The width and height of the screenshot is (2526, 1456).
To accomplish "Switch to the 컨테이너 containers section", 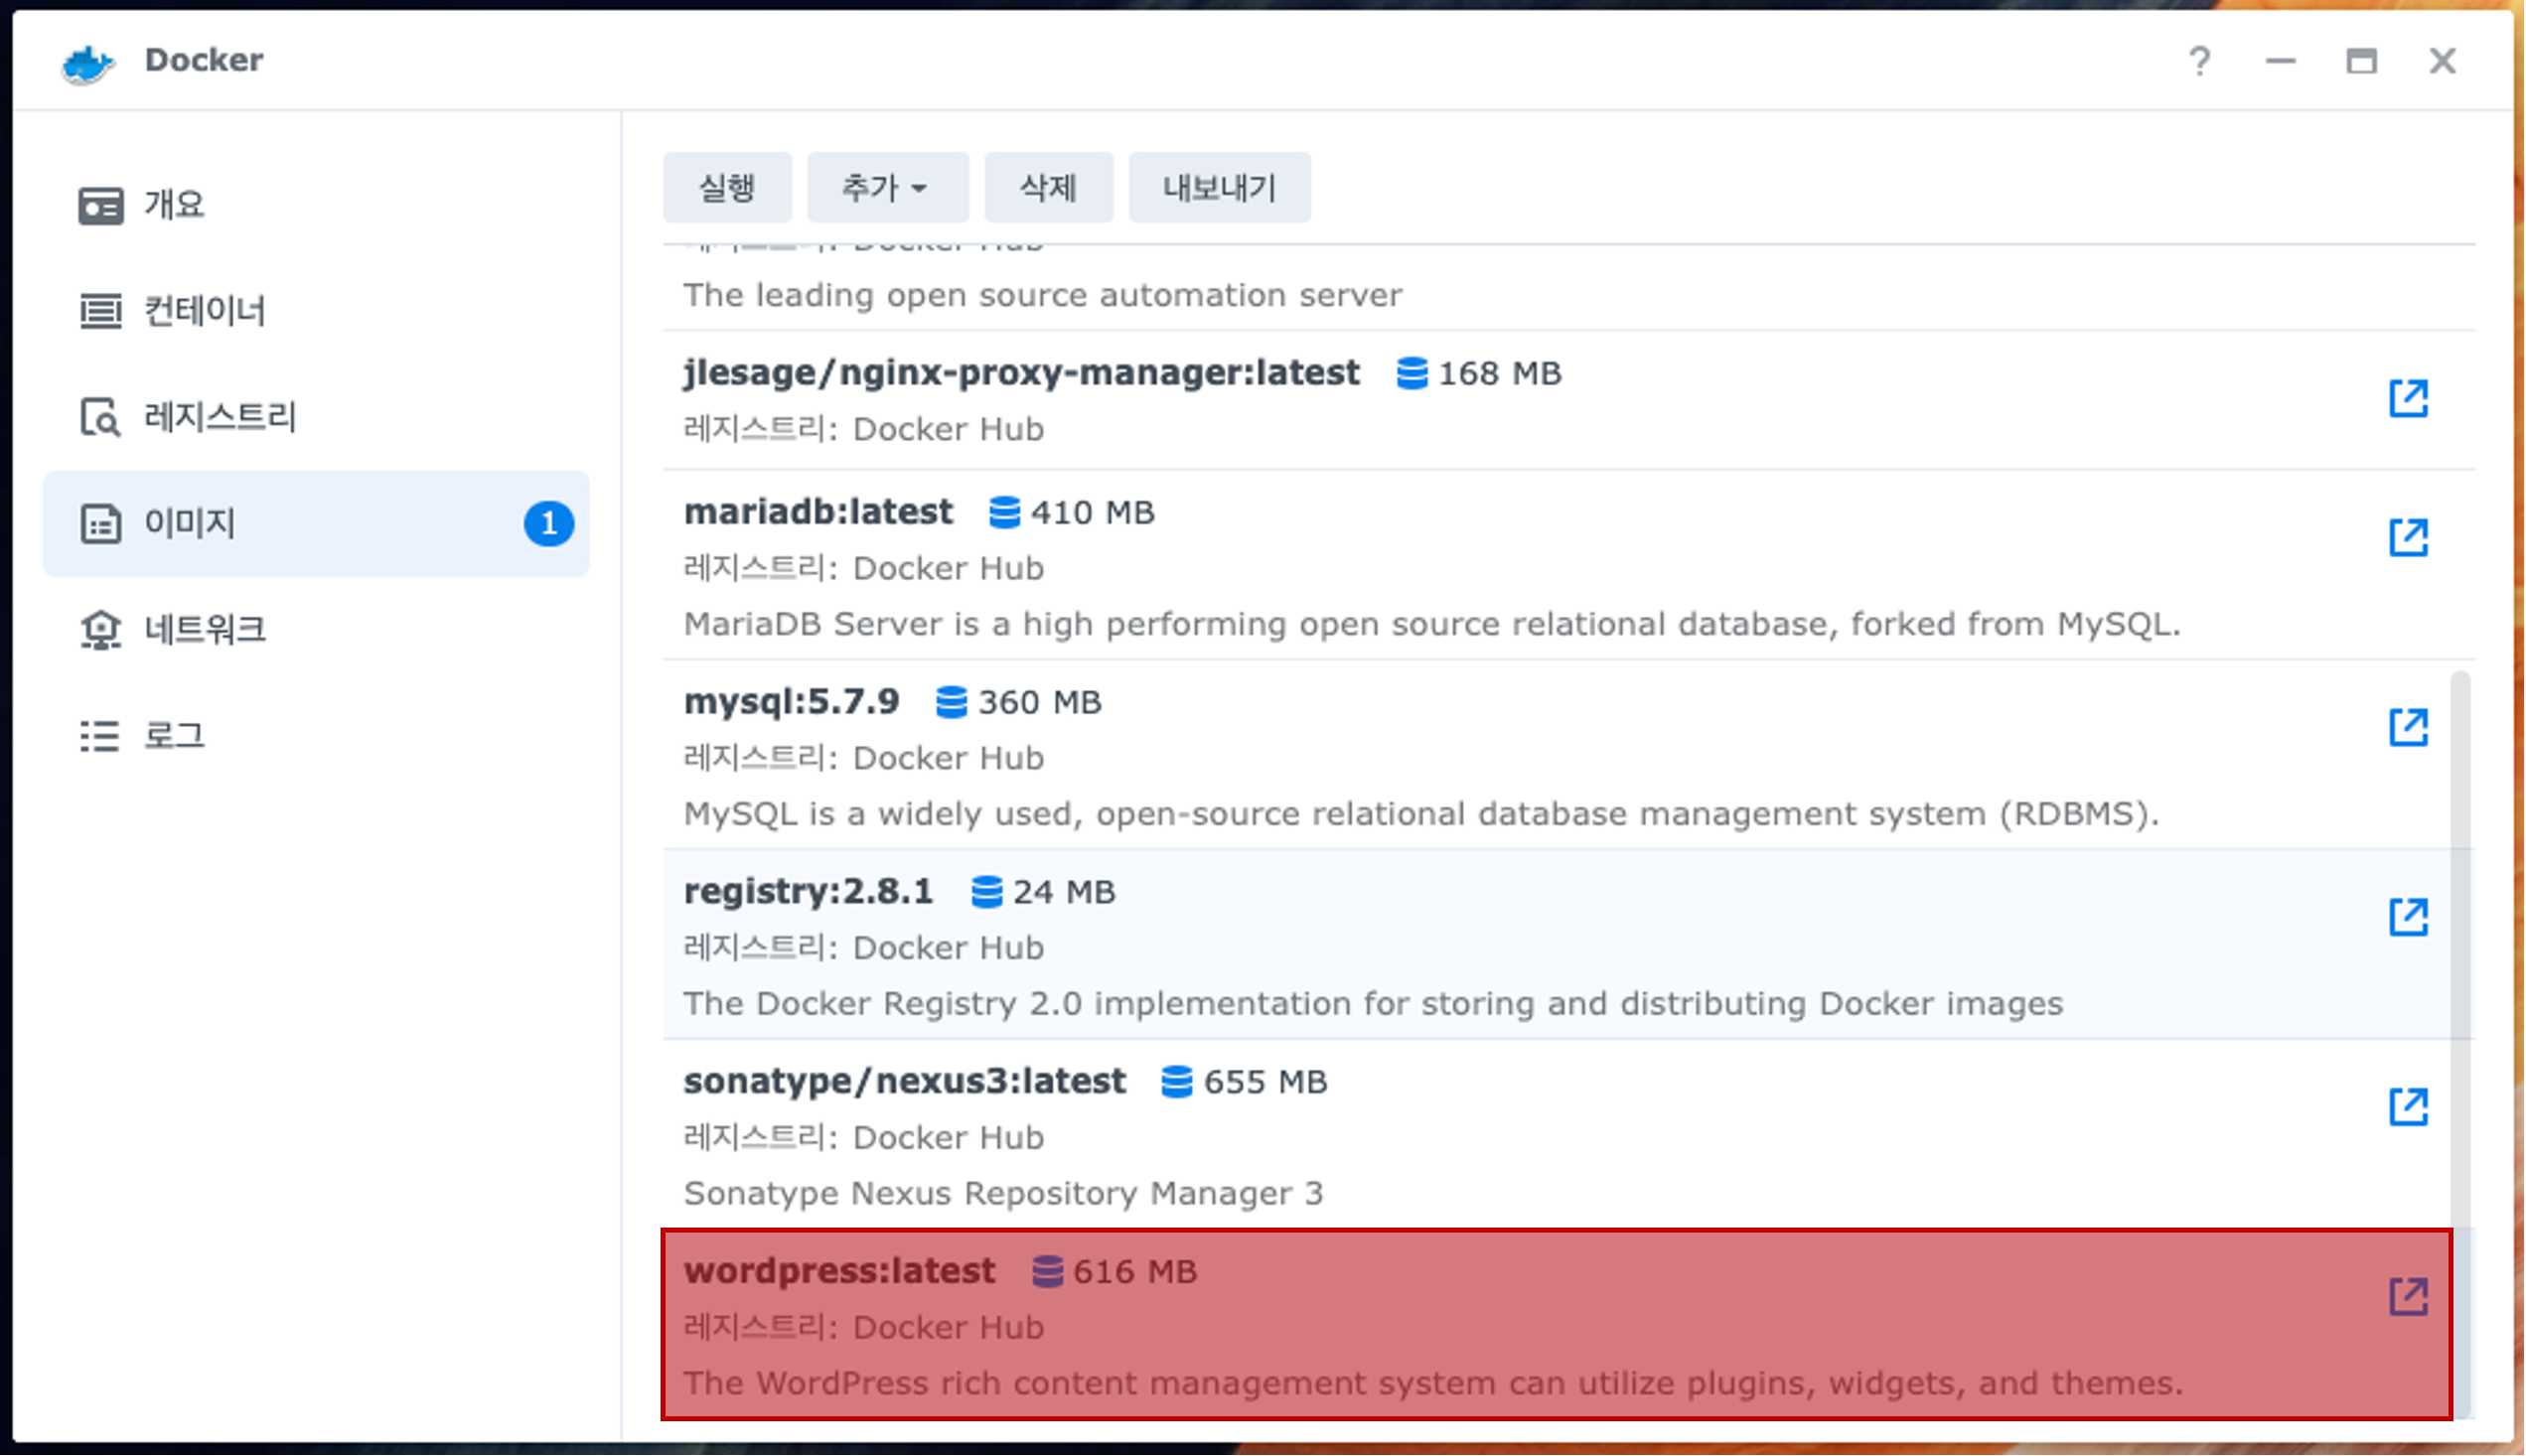I will (203, 311).
